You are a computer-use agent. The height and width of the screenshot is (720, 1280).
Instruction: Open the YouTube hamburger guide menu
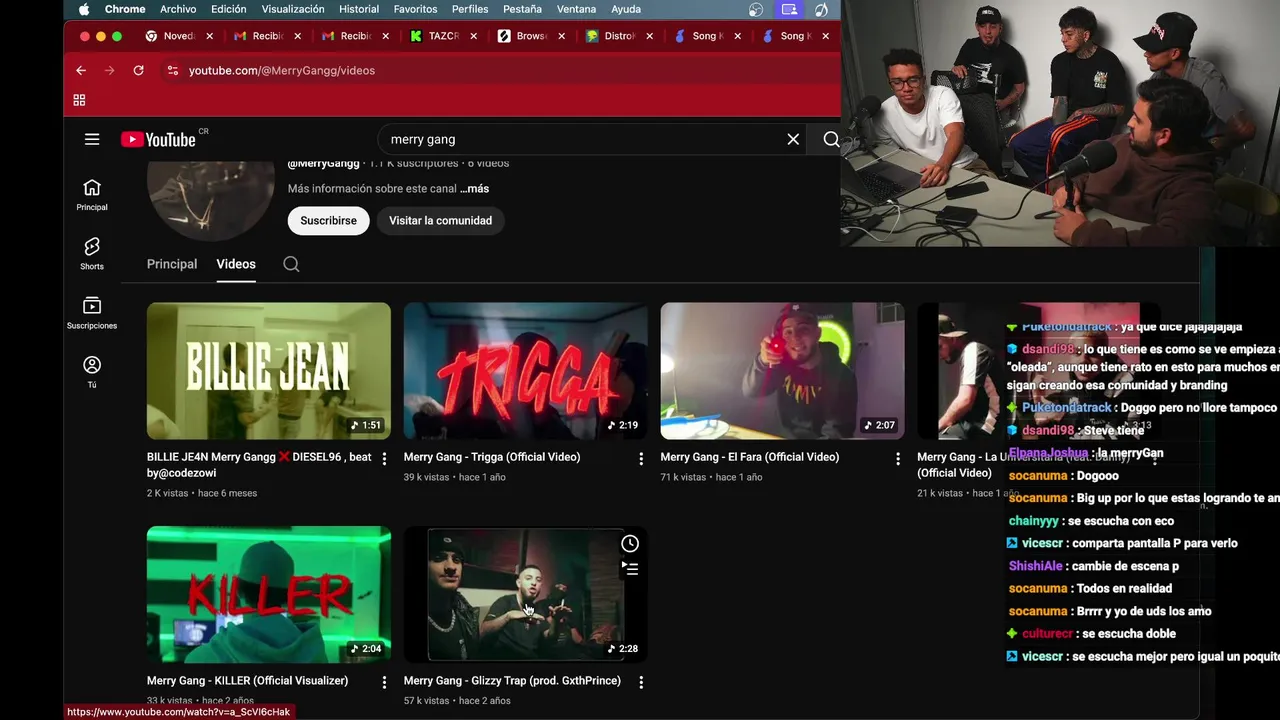92,139
